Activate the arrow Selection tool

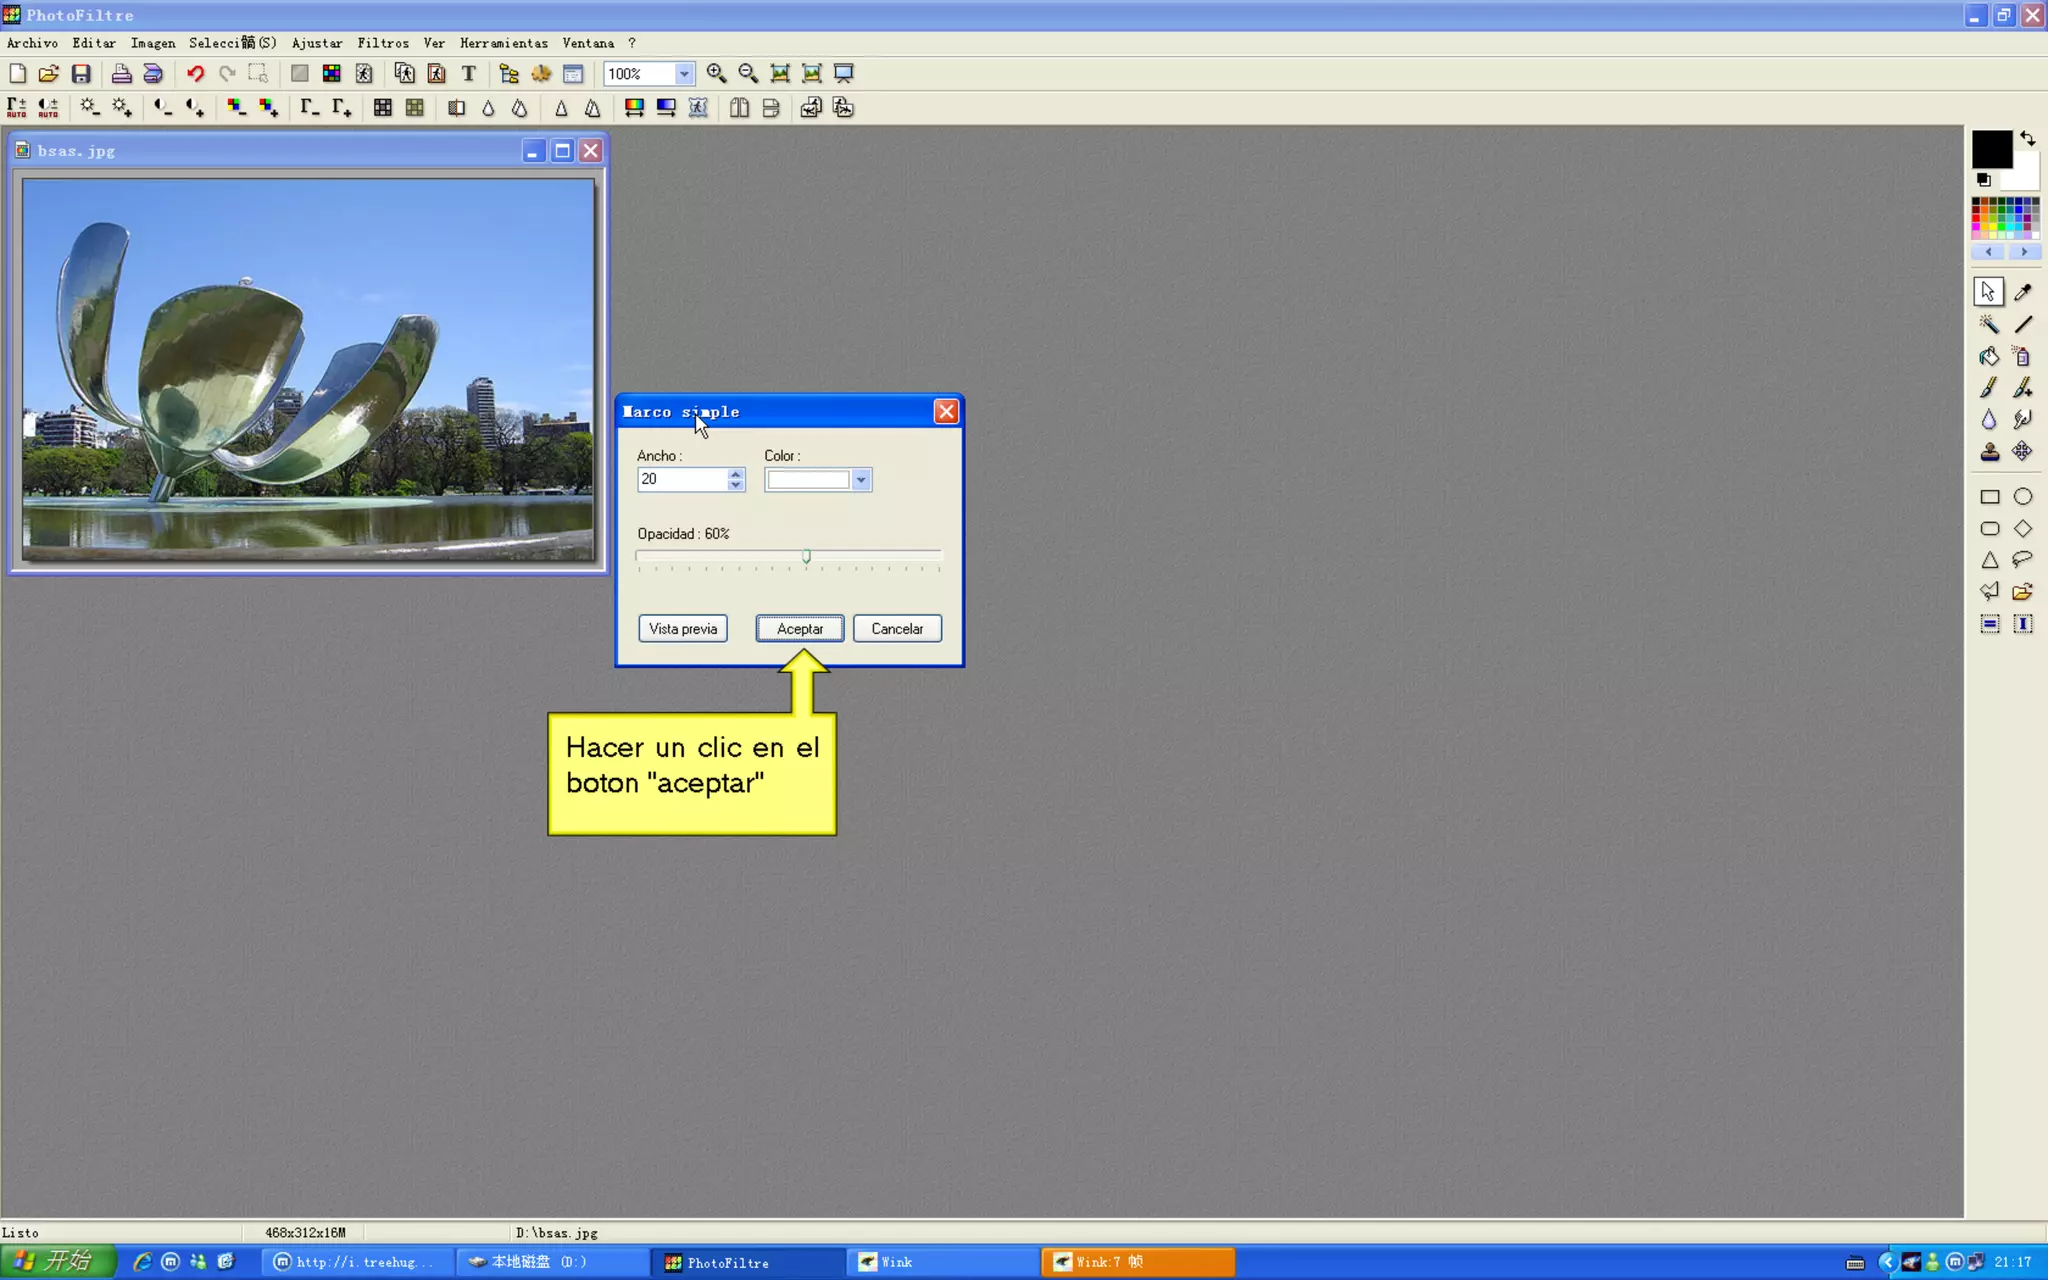point(1989,292)
